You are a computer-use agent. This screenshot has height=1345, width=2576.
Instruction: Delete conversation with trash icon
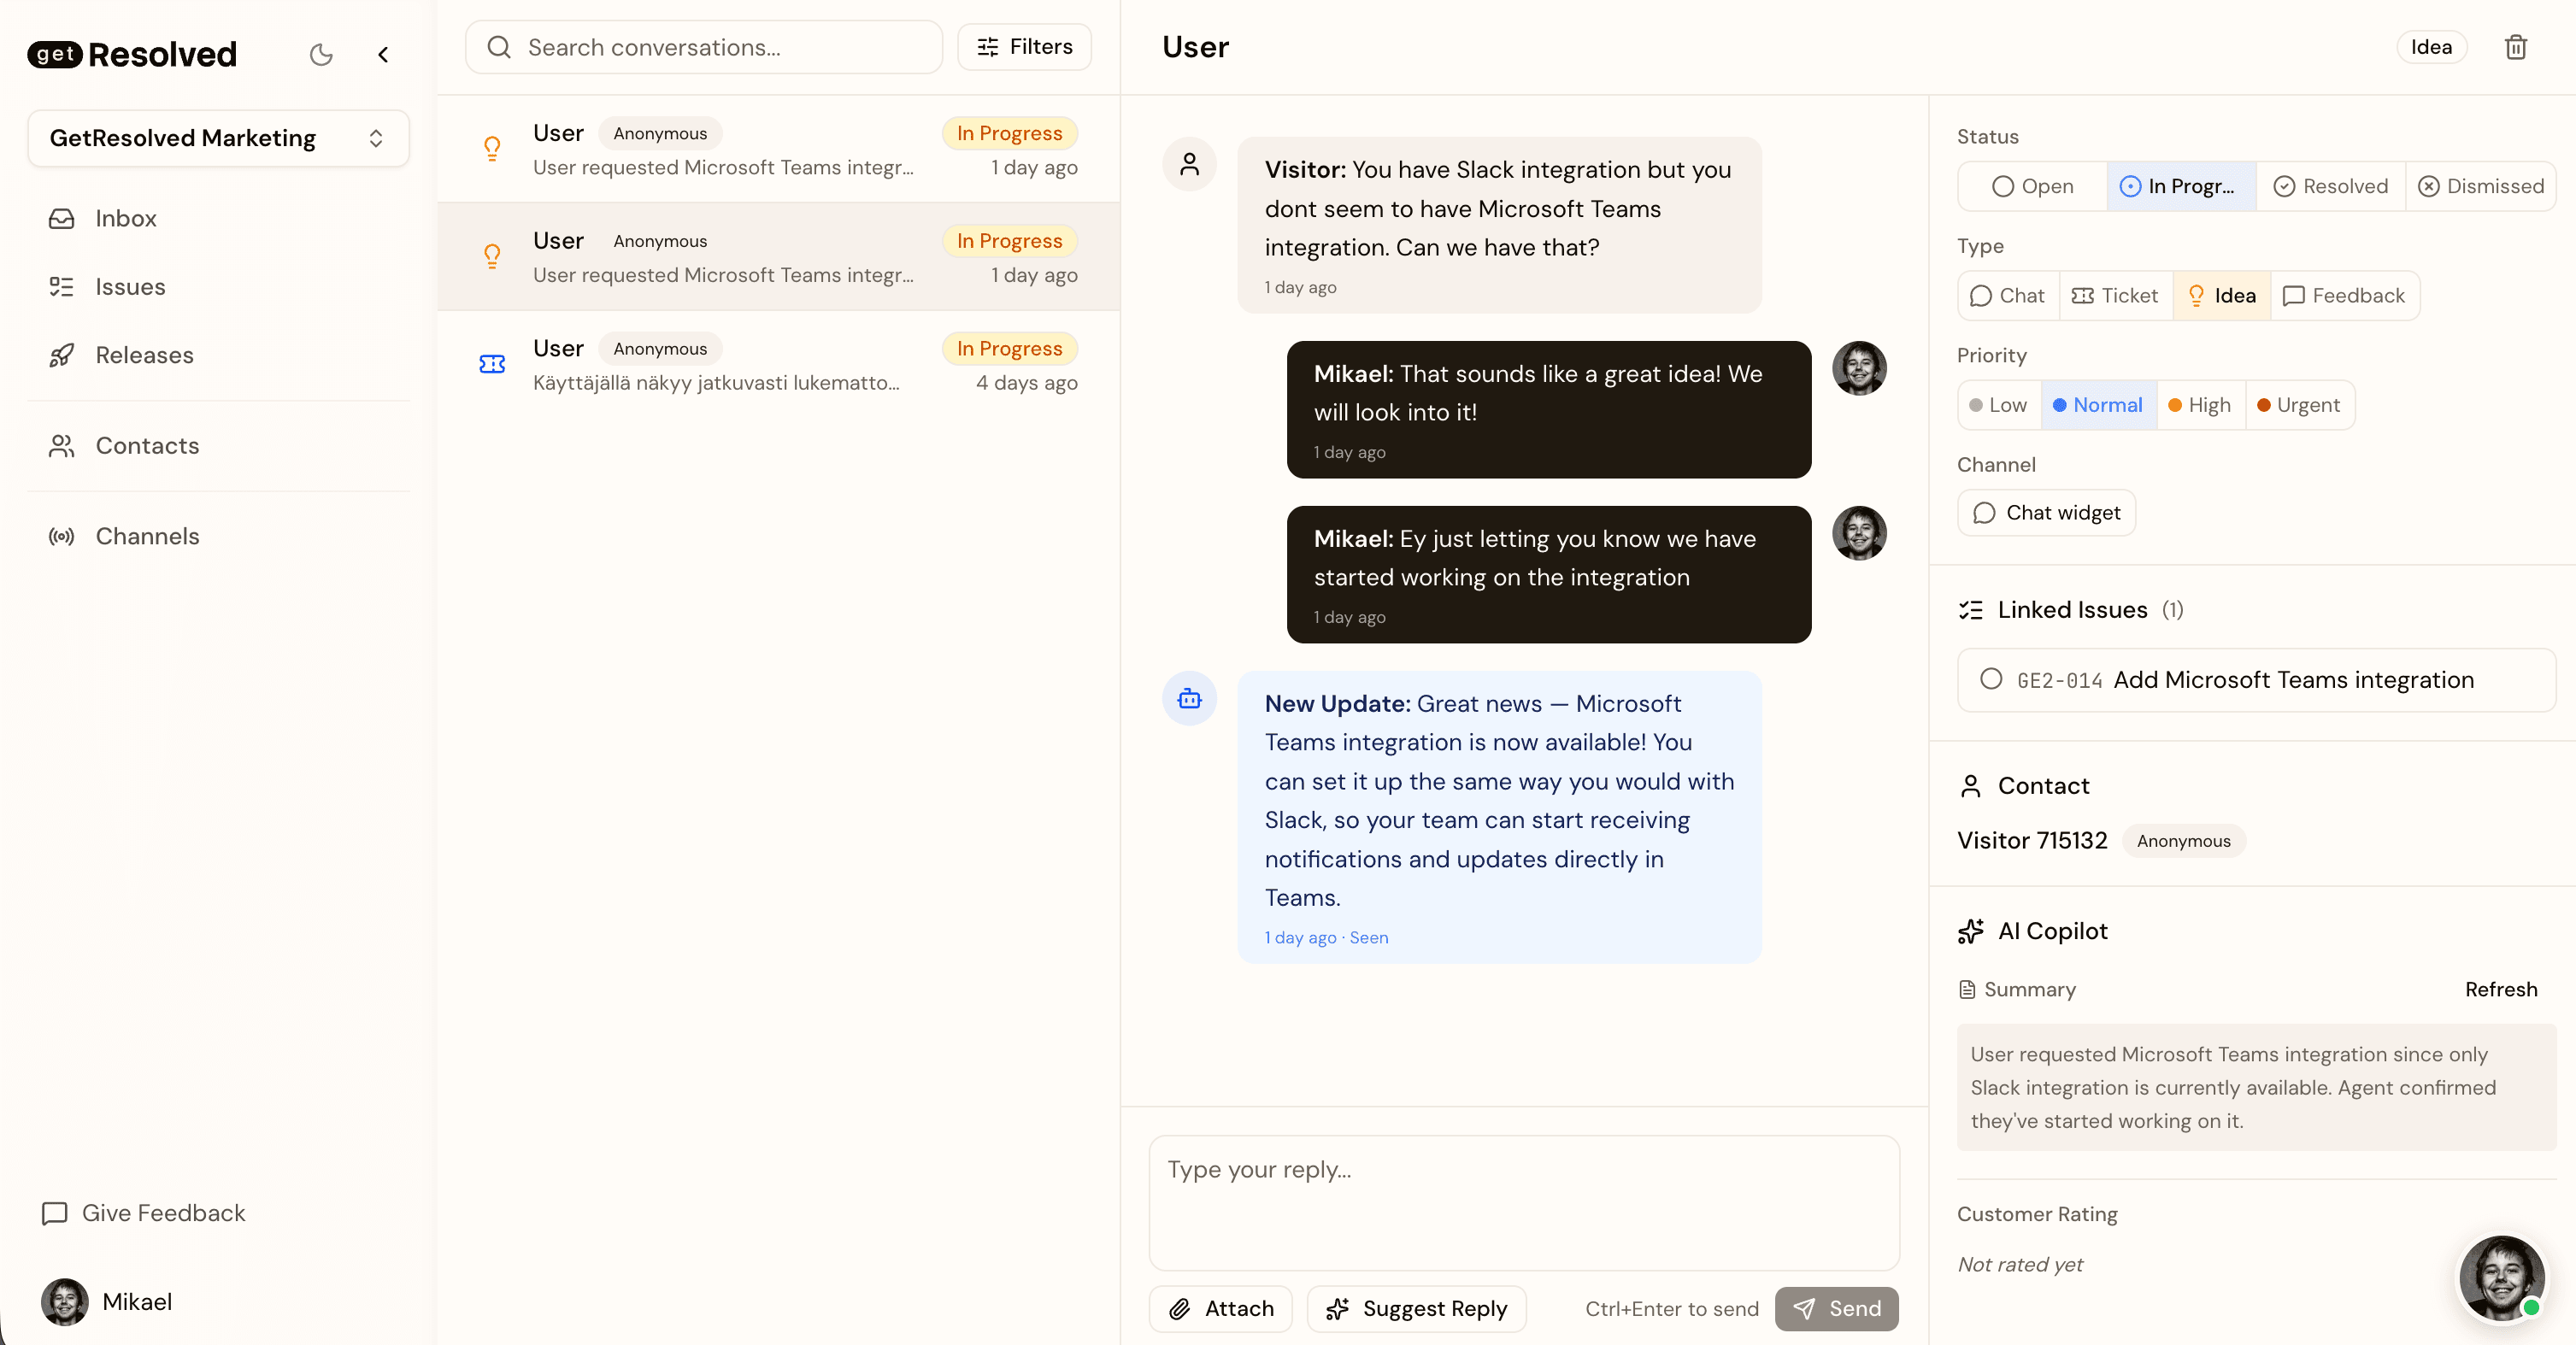click(2516, 47)
